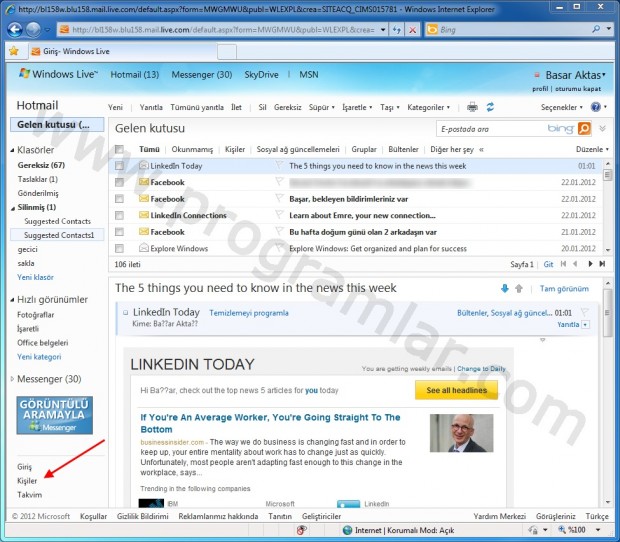Open the Taşı dropdown menu

(390, 107)
